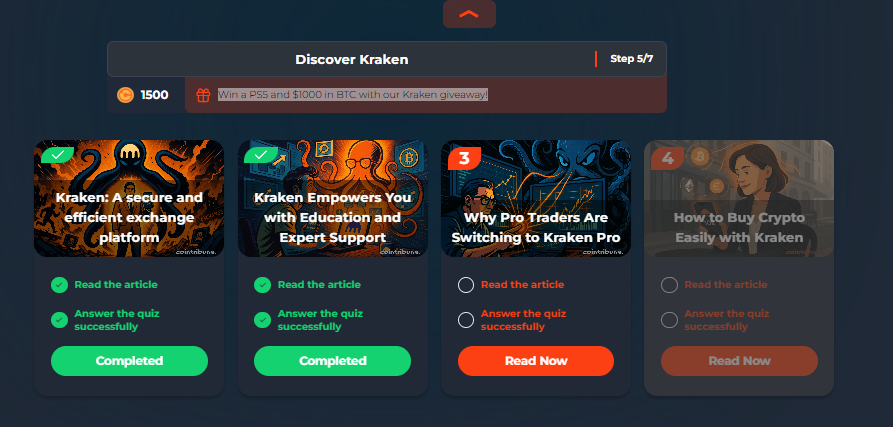The height and width of the screenshot is (427, 893).
Task: Click checked 'Read the article' icon on first card
Action: click(59, 285)
